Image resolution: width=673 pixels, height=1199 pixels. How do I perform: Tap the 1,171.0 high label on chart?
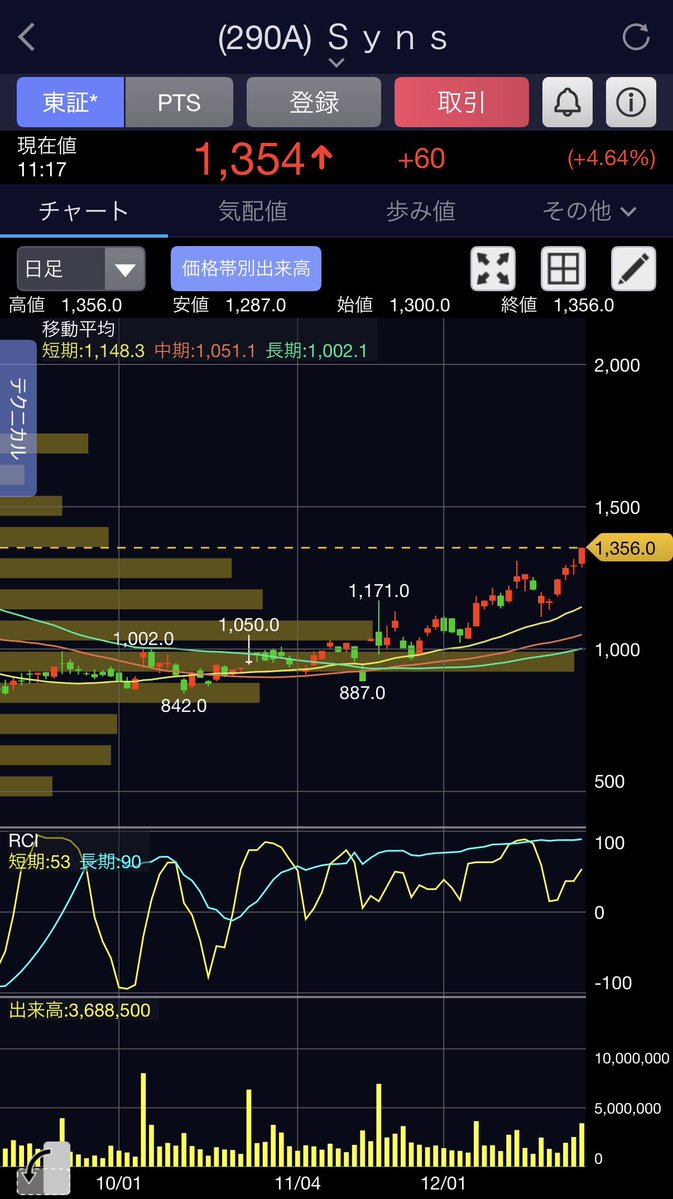click(379, 590)
